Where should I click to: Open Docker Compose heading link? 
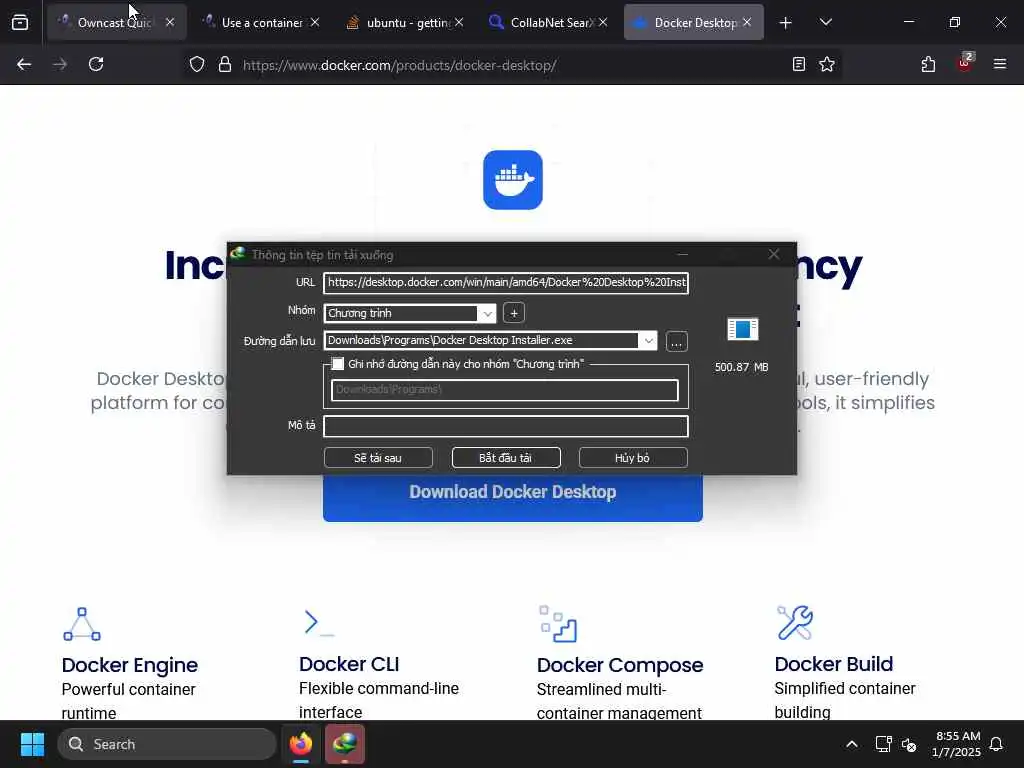(x=620, y=665)
